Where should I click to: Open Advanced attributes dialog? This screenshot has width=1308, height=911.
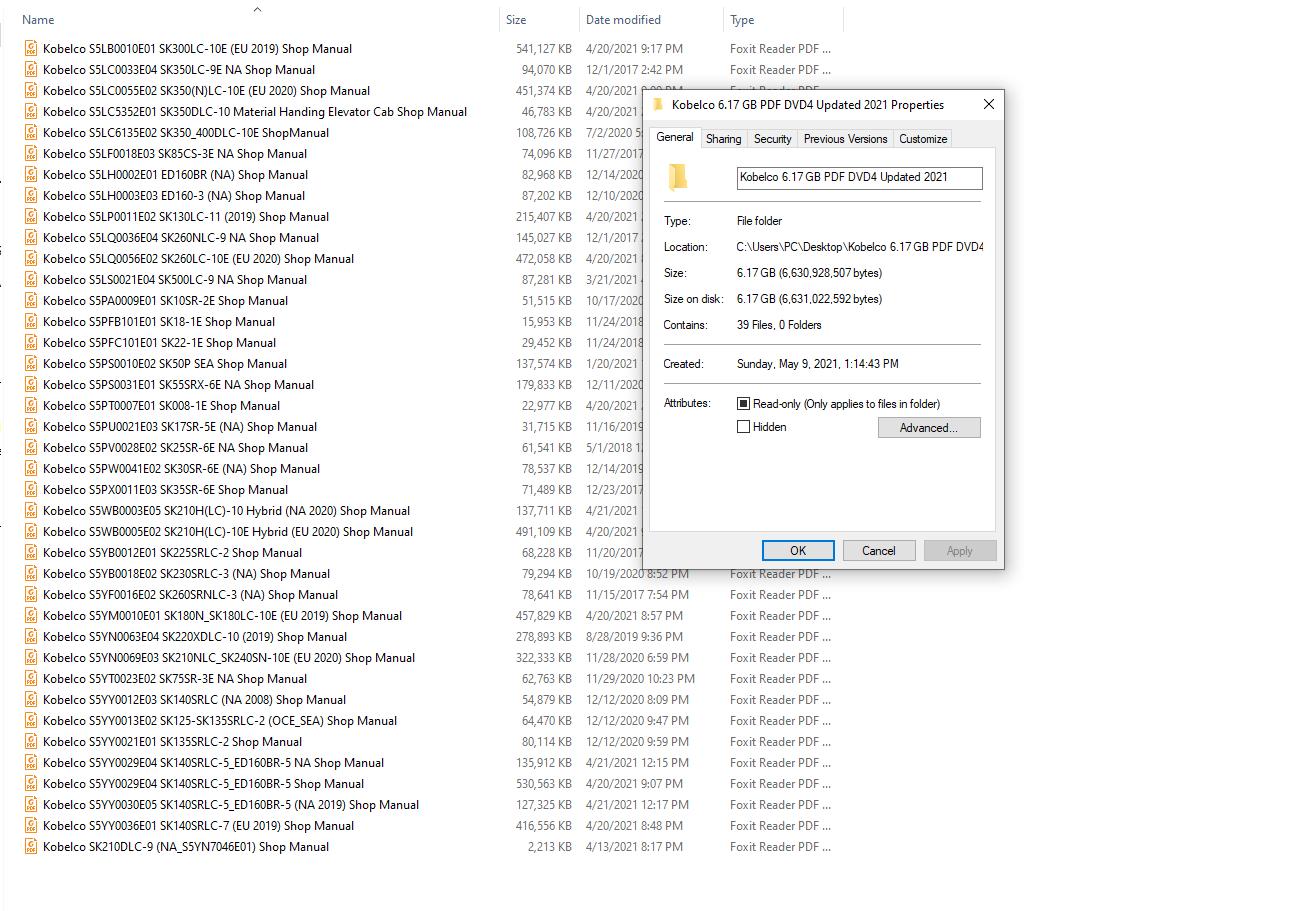coord(929,427)
